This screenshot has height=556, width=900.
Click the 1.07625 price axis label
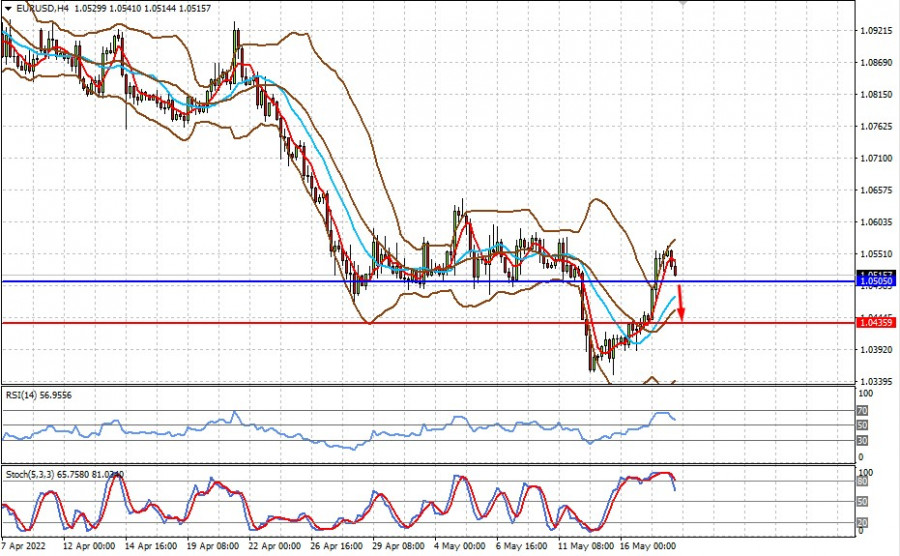(876, 126)
